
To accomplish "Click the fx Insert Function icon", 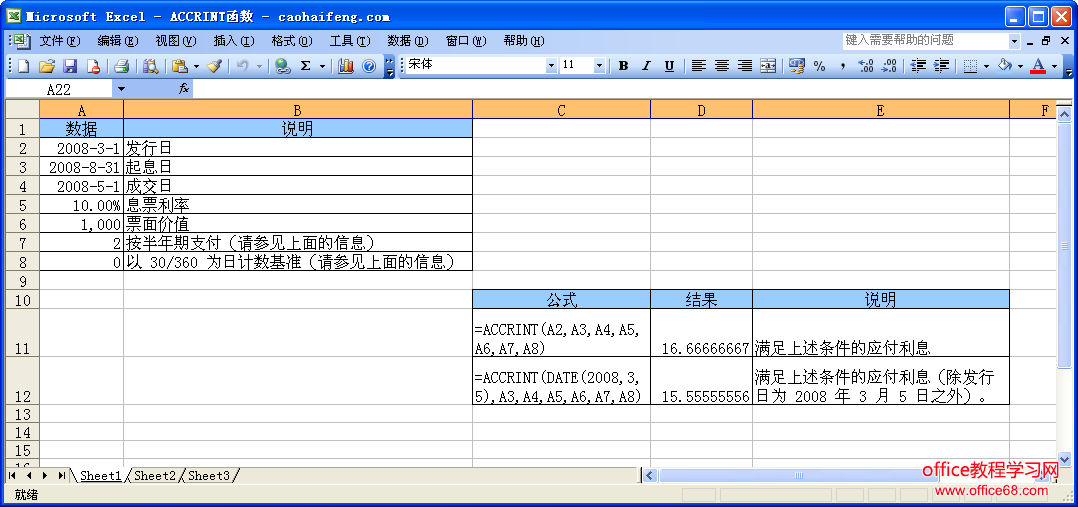I will point(184,89).
